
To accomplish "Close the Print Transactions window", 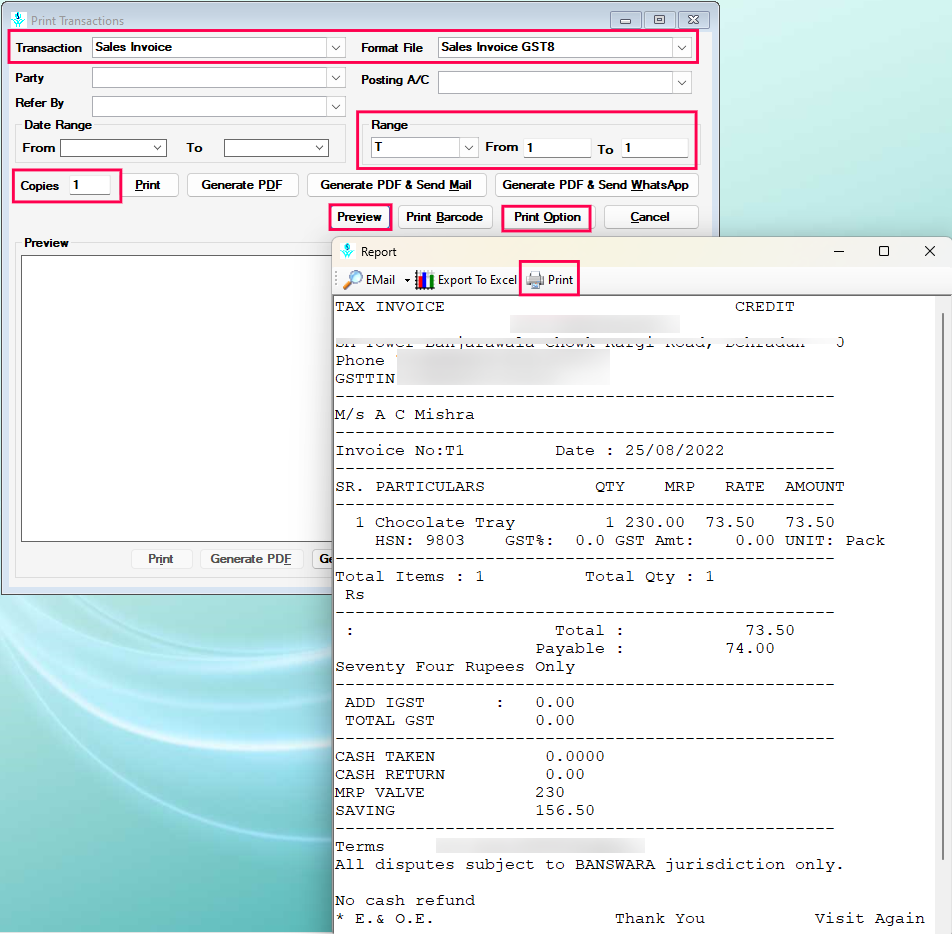I will pos(693,20).
